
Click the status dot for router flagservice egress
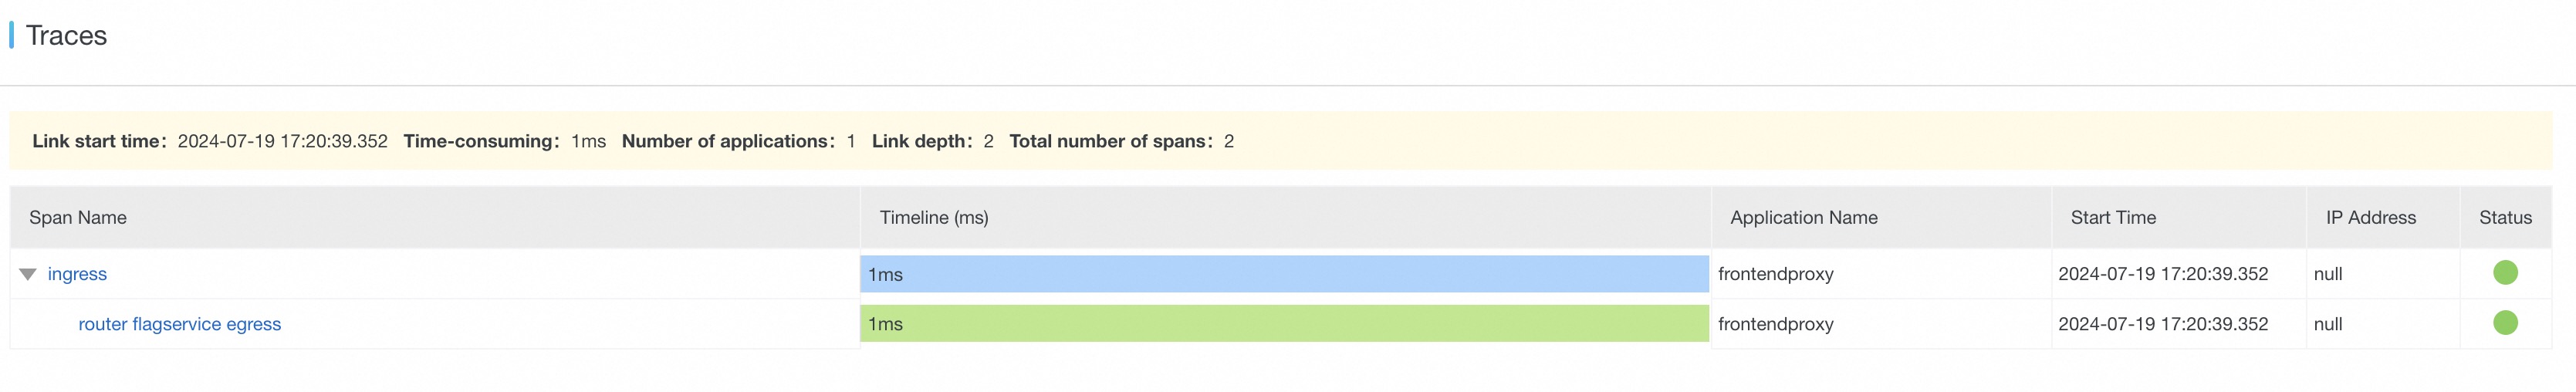[x=2504, y=323]
